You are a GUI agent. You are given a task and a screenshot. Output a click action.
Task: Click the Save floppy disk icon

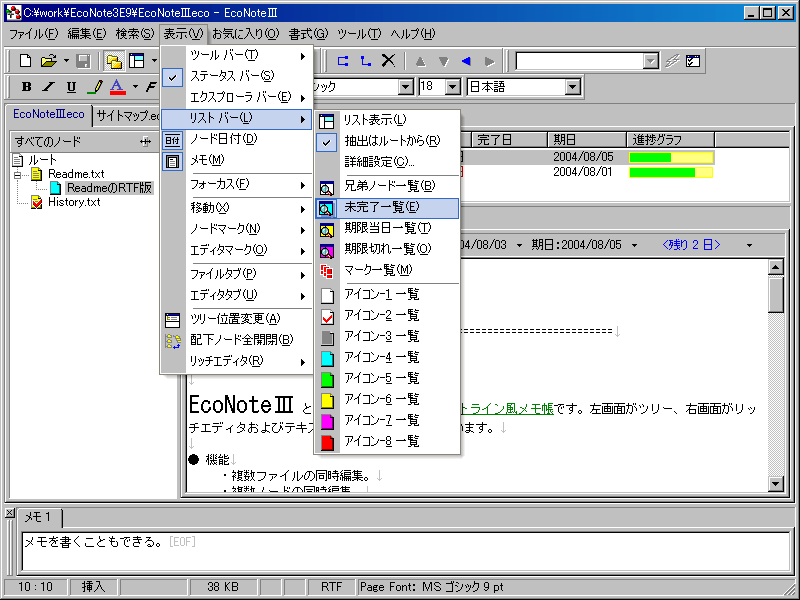click(x=83, y=61)
